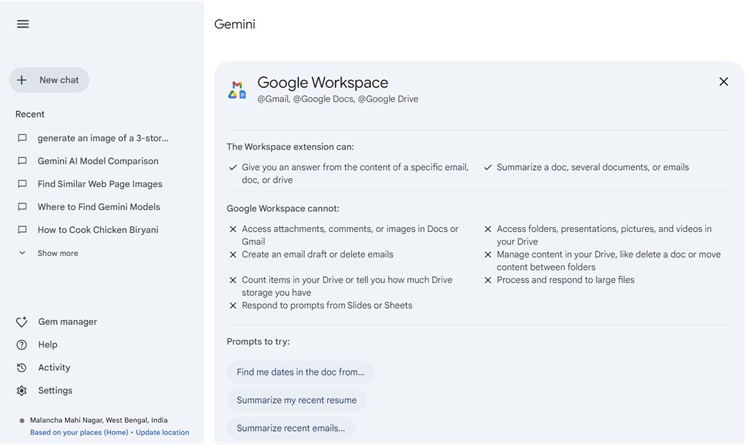Open the Activity history icon
The height and width of the screenshot is (445, 750).
coord(22,368)
